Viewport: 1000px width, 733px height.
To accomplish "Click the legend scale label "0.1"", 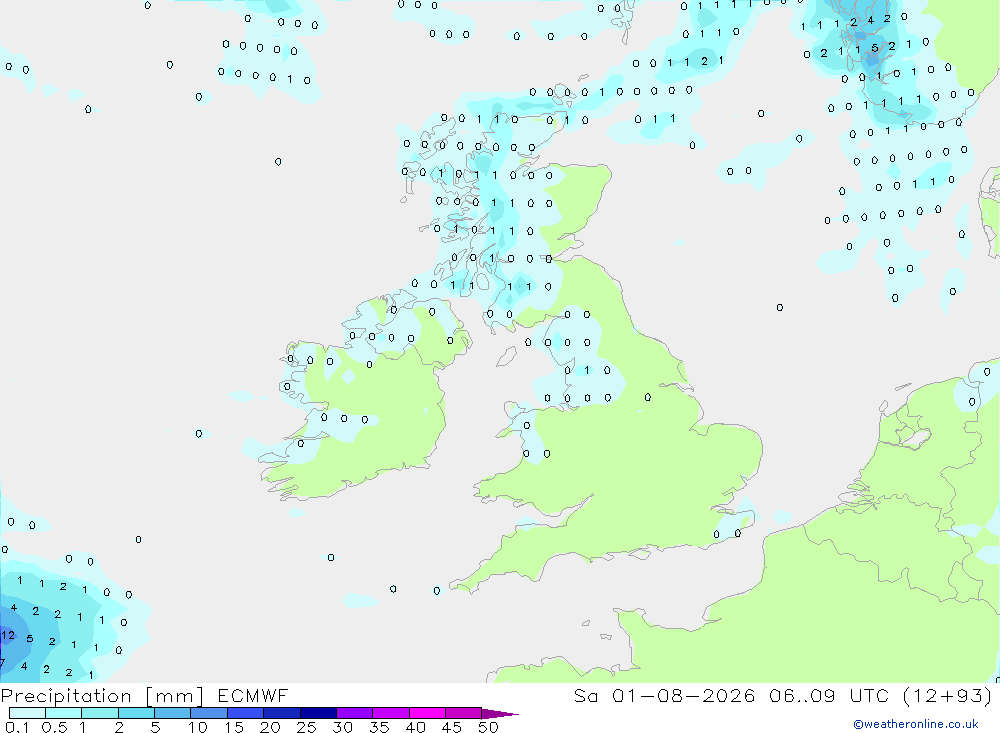I will pyautogui.click(x=17, y=727).
